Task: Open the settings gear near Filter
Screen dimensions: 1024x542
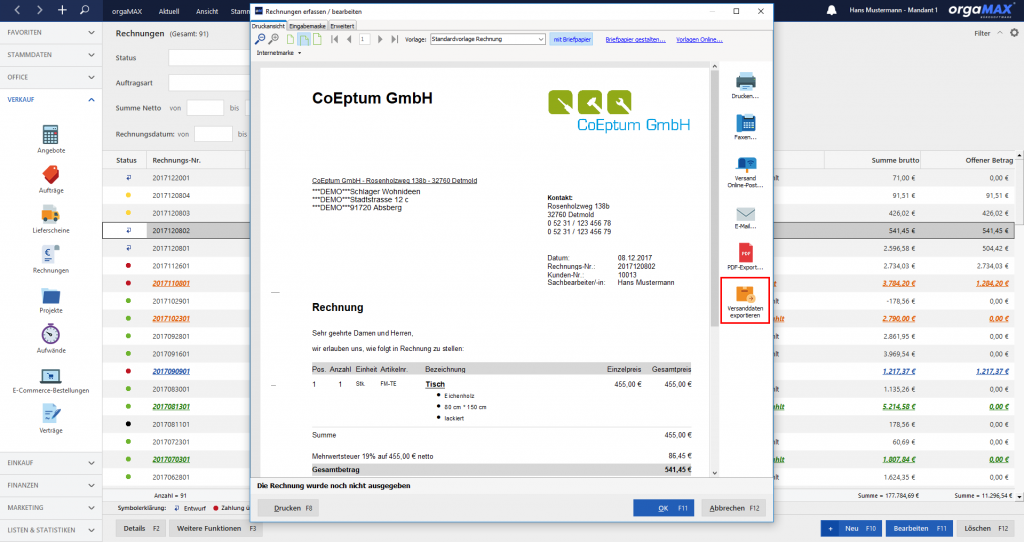Action: 1014,33
